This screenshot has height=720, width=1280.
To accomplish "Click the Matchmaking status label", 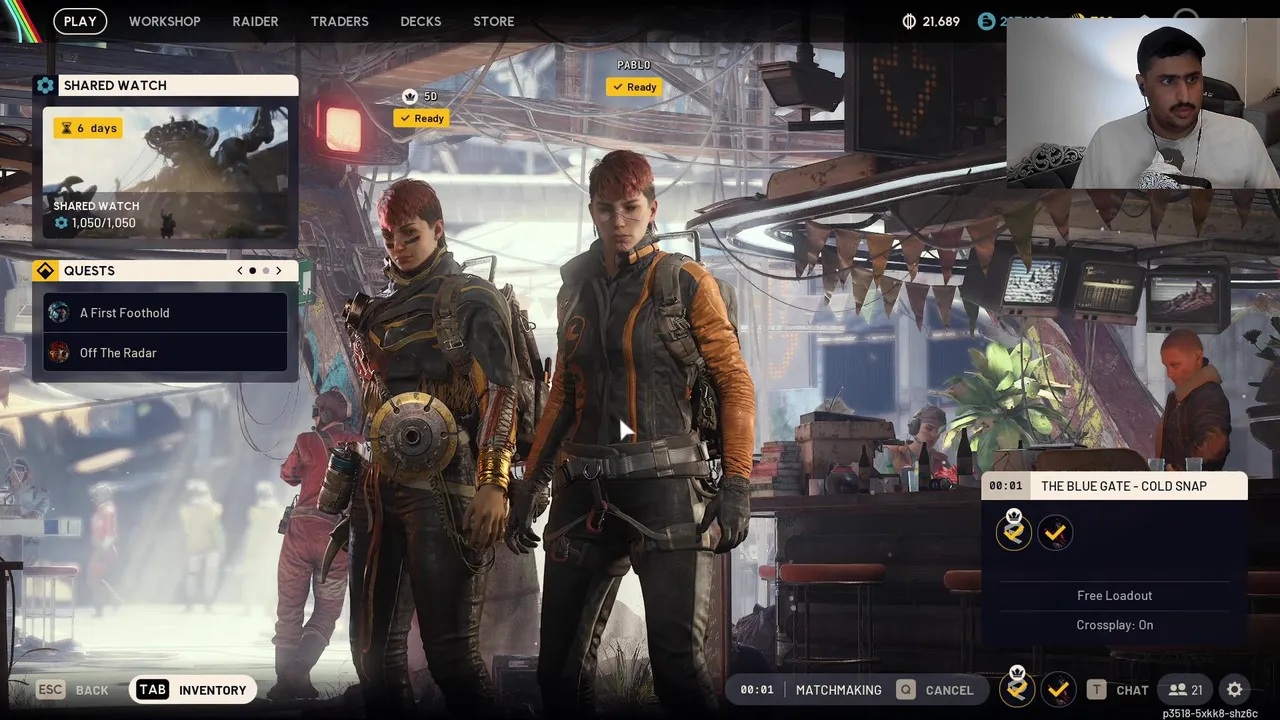I will point(838,690).
